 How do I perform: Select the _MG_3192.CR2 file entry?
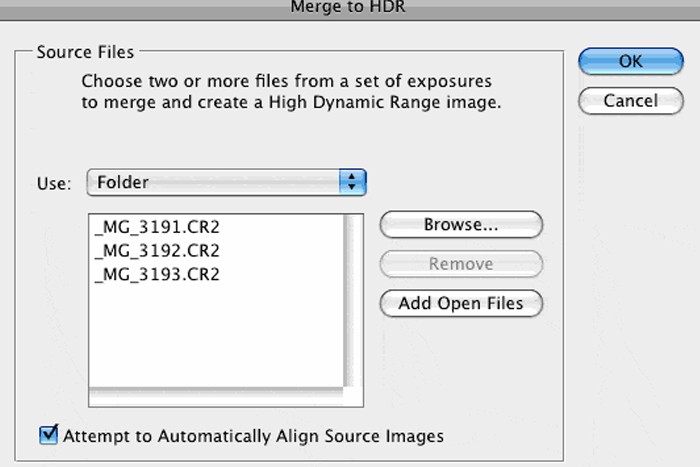pyautogui.click(x=156, y=250)
